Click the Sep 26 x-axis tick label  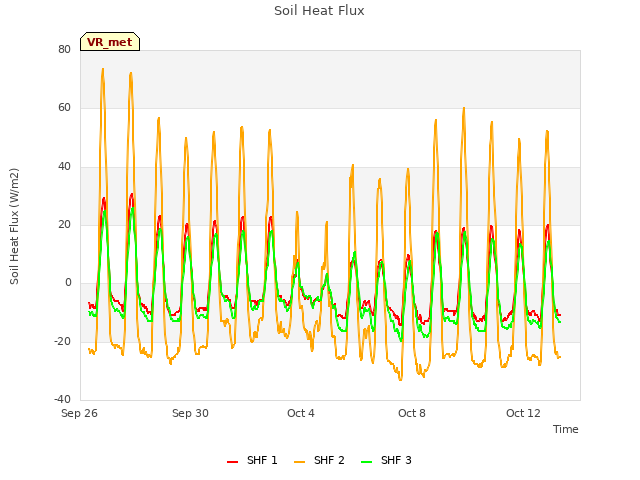click(x=80, y=413)
